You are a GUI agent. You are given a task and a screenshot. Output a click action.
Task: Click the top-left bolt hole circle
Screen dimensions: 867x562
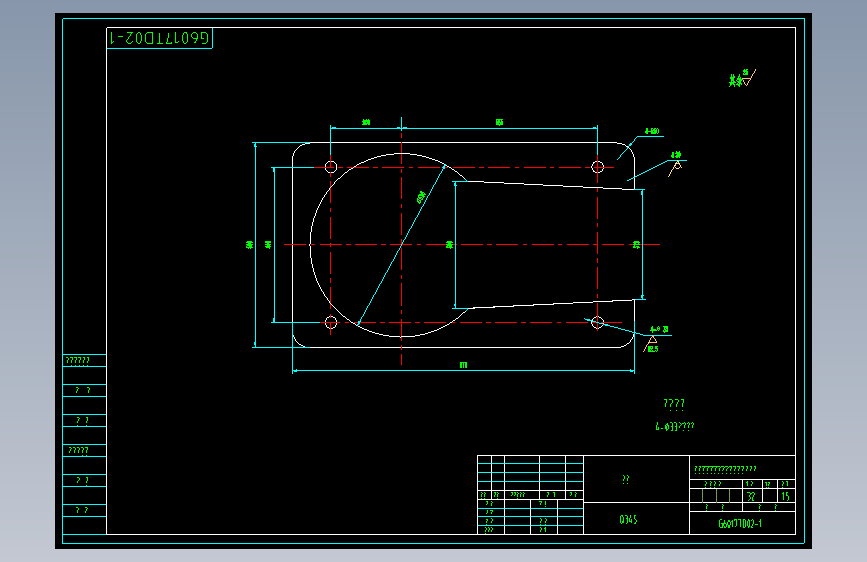331,166
